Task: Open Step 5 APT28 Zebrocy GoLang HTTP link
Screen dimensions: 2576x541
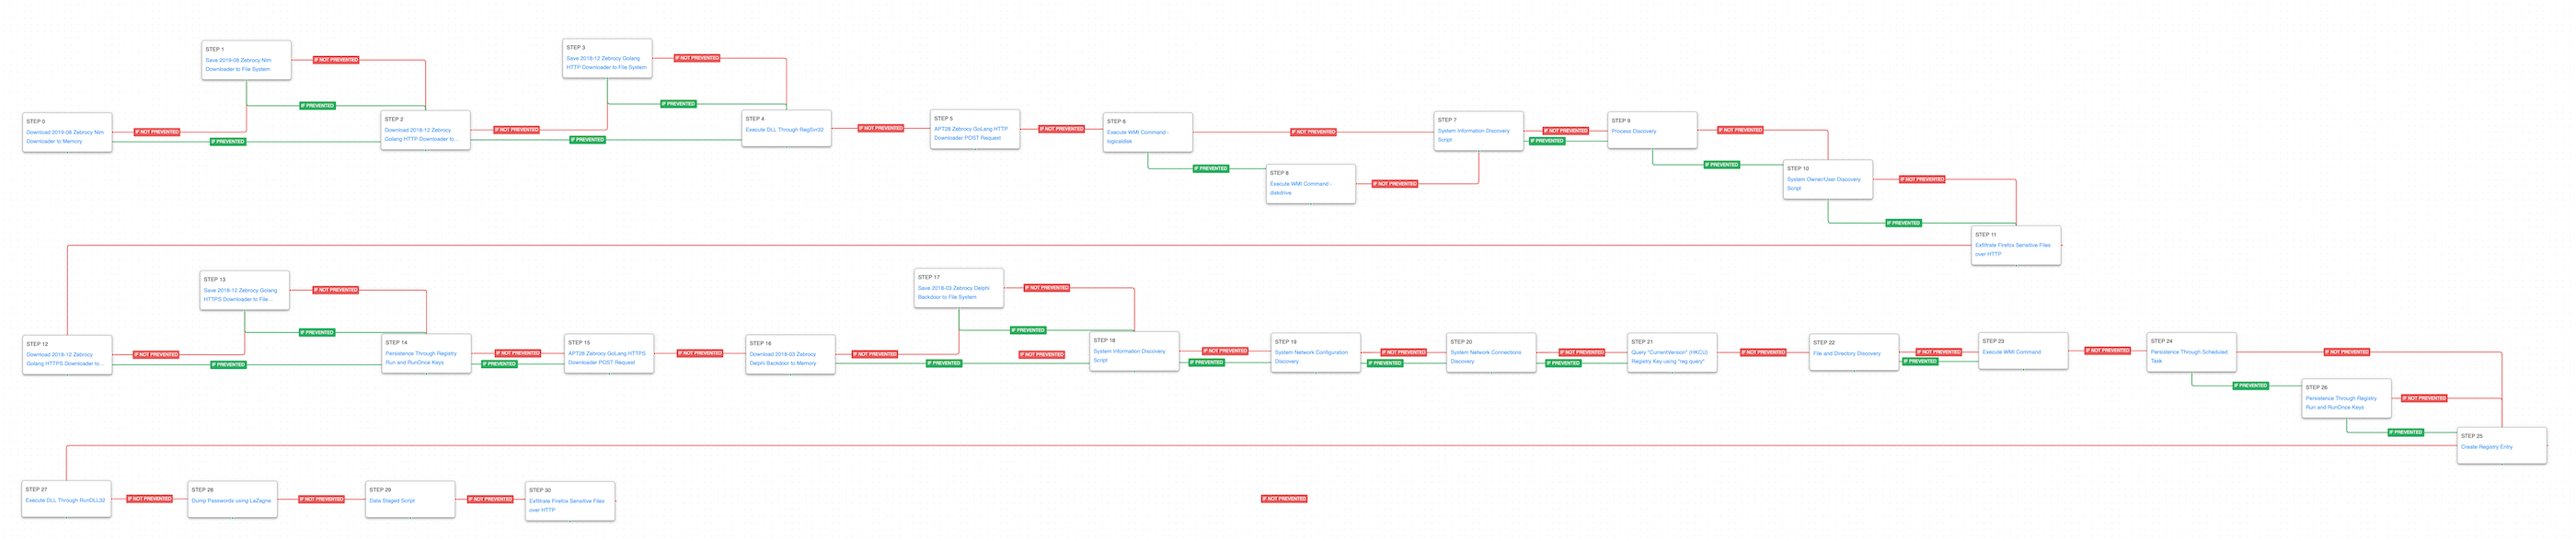Action: point(970,129)
